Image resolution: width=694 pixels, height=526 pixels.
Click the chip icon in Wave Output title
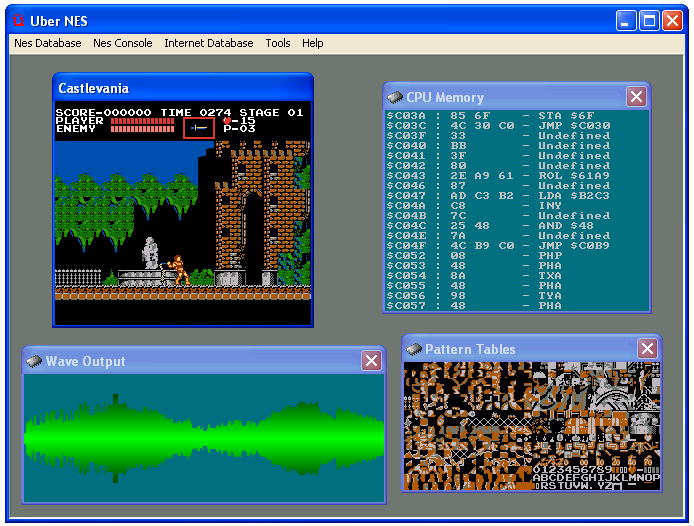[x=34, y=361]
